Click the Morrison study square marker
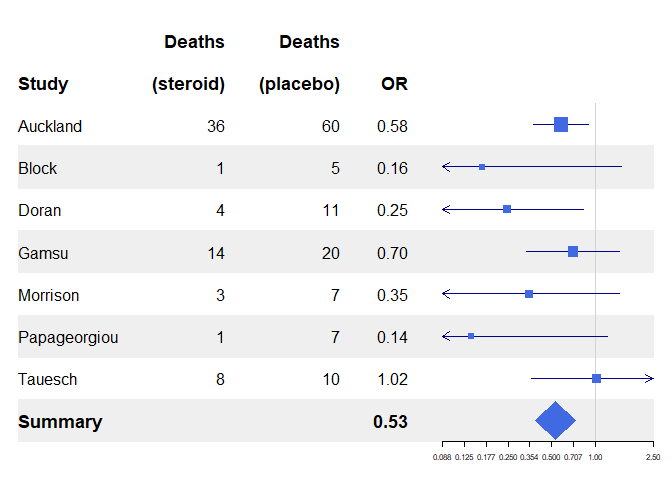Screen dimensions: 672x480 [x=529, y=294]
